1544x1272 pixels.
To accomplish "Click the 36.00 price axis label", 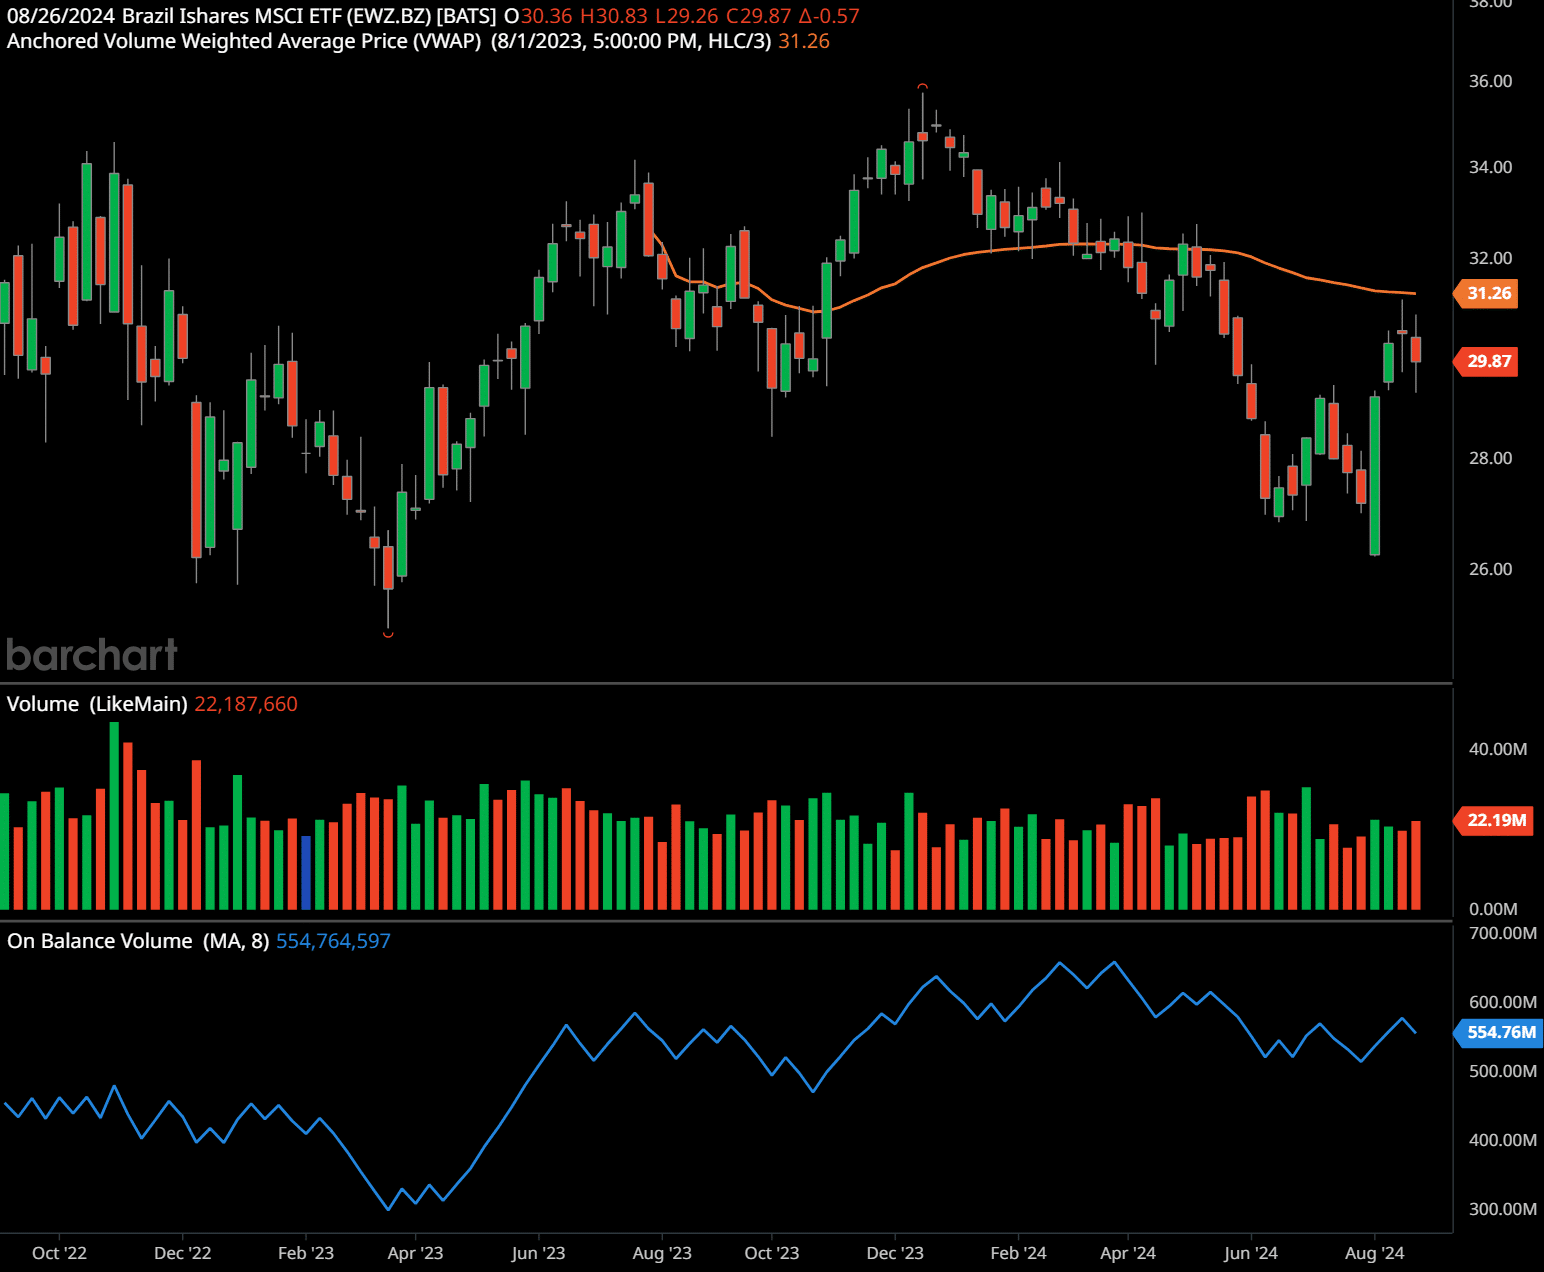I will point(1490,81).
